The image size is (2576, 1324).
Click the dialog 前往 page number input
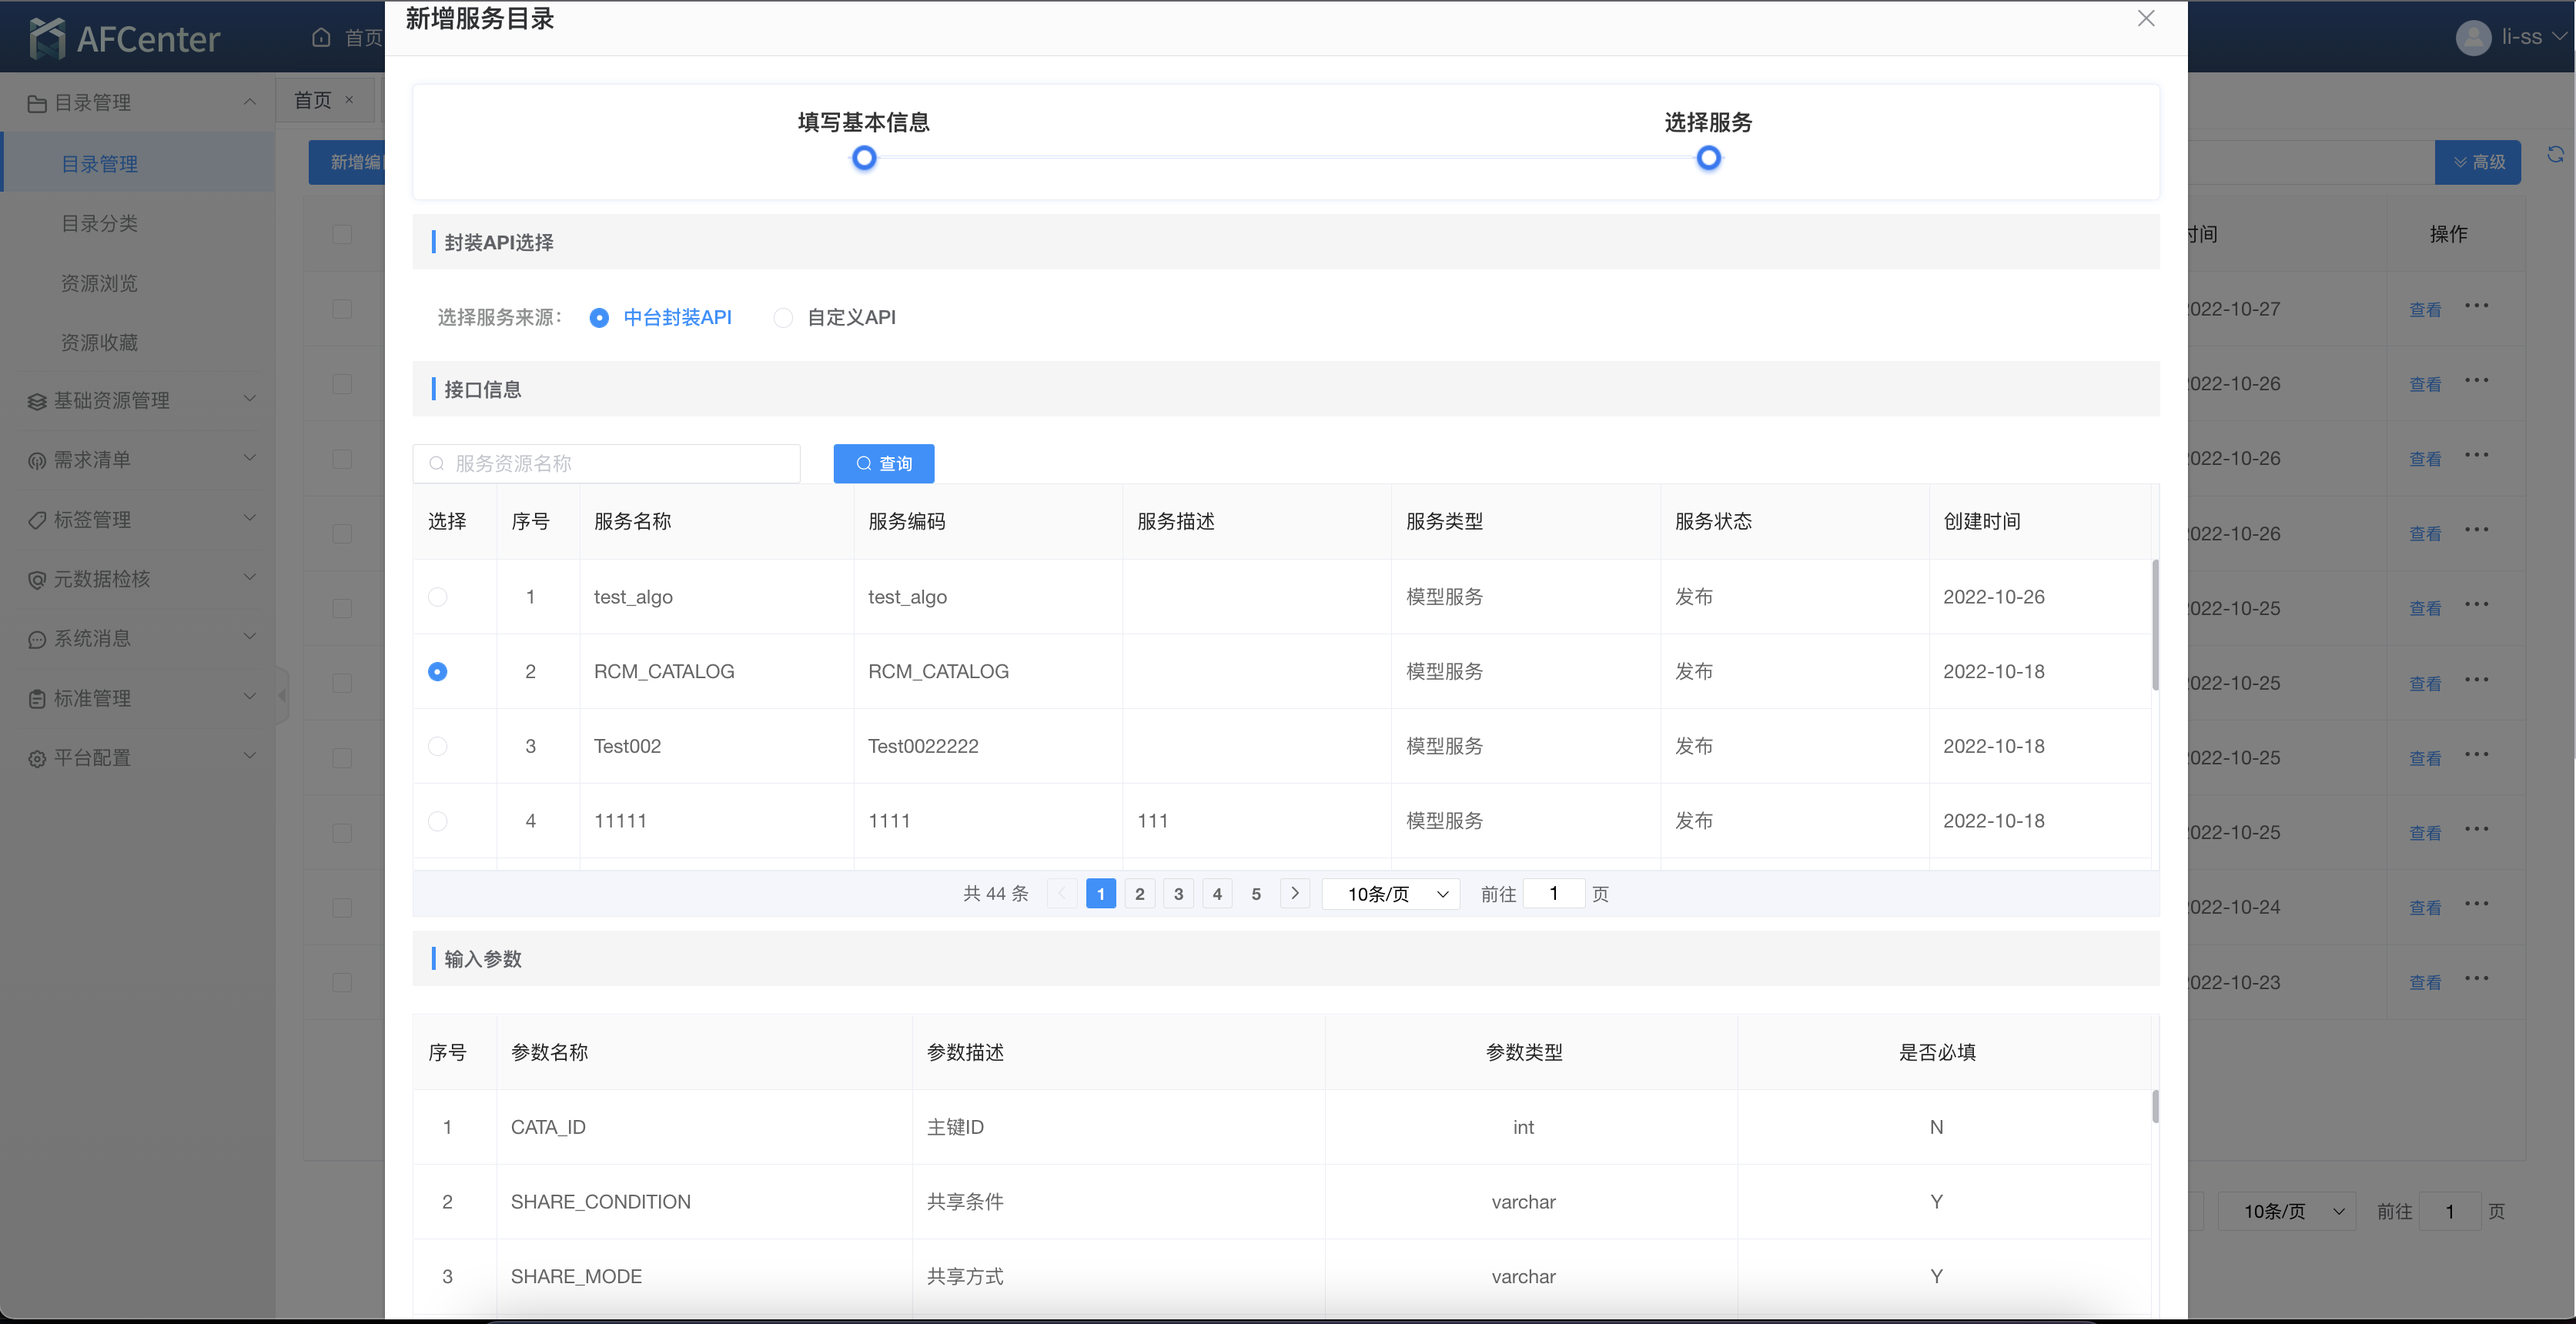[x=1553, y=893]
